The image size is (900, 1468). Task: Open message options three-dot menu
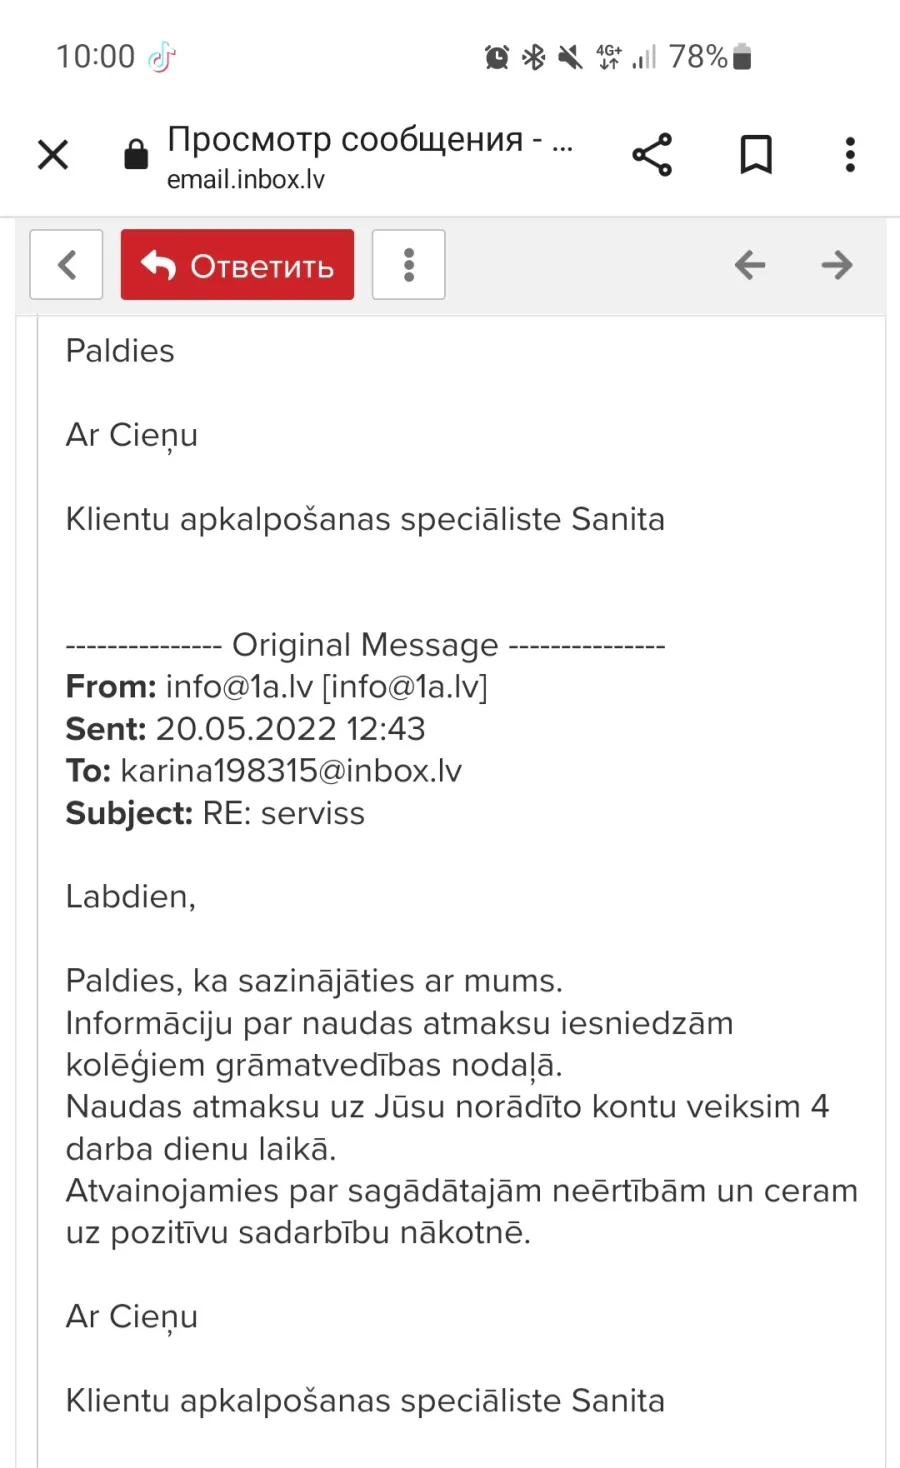pyautogui.click(x=408, y=265)
